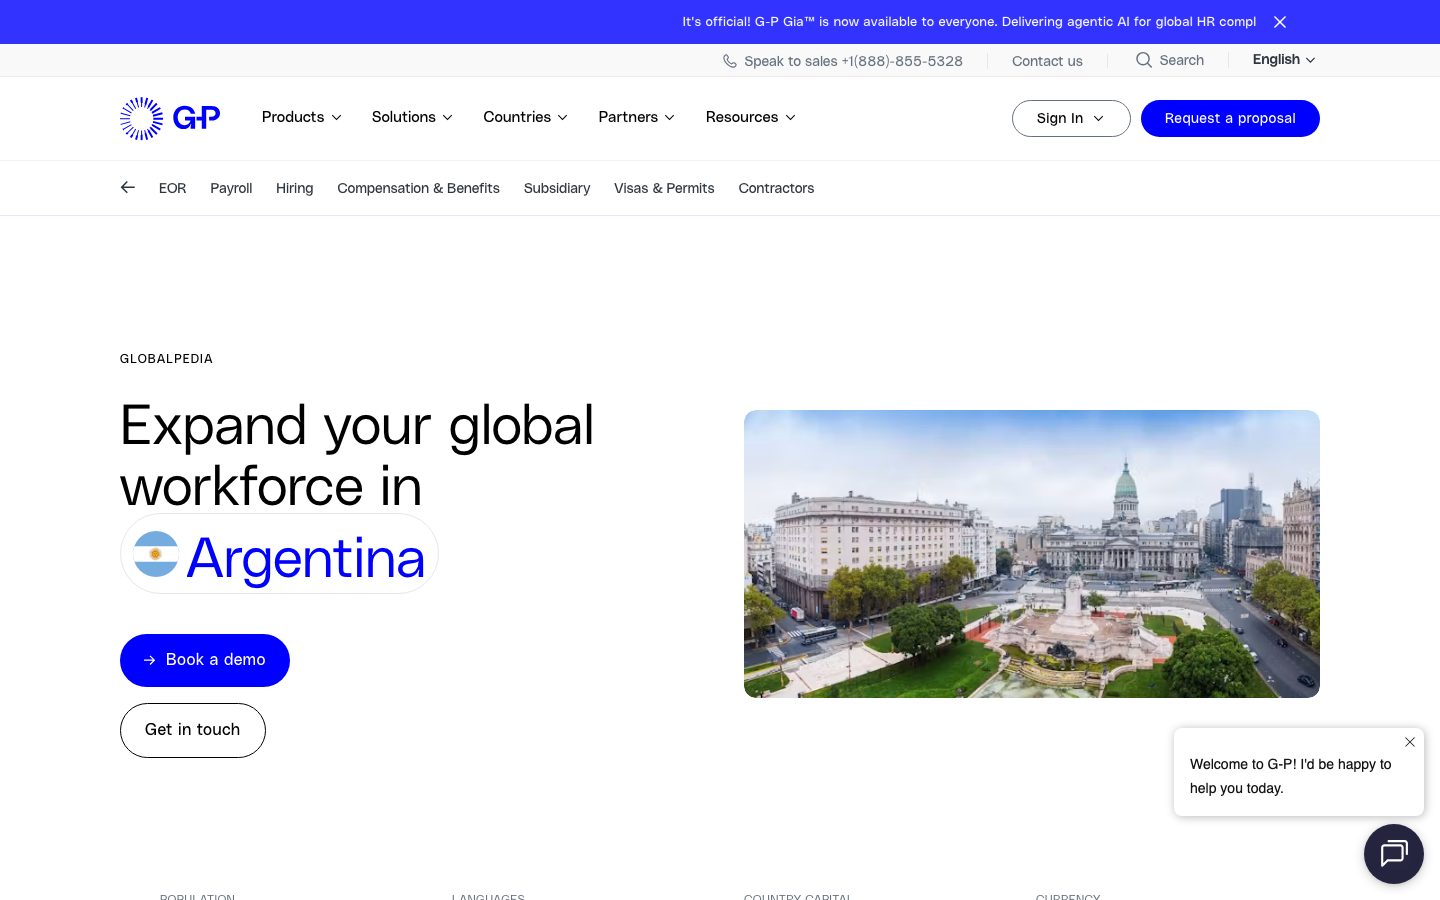
Task: Click Get in touch button
Action: (x=193, y=730)
